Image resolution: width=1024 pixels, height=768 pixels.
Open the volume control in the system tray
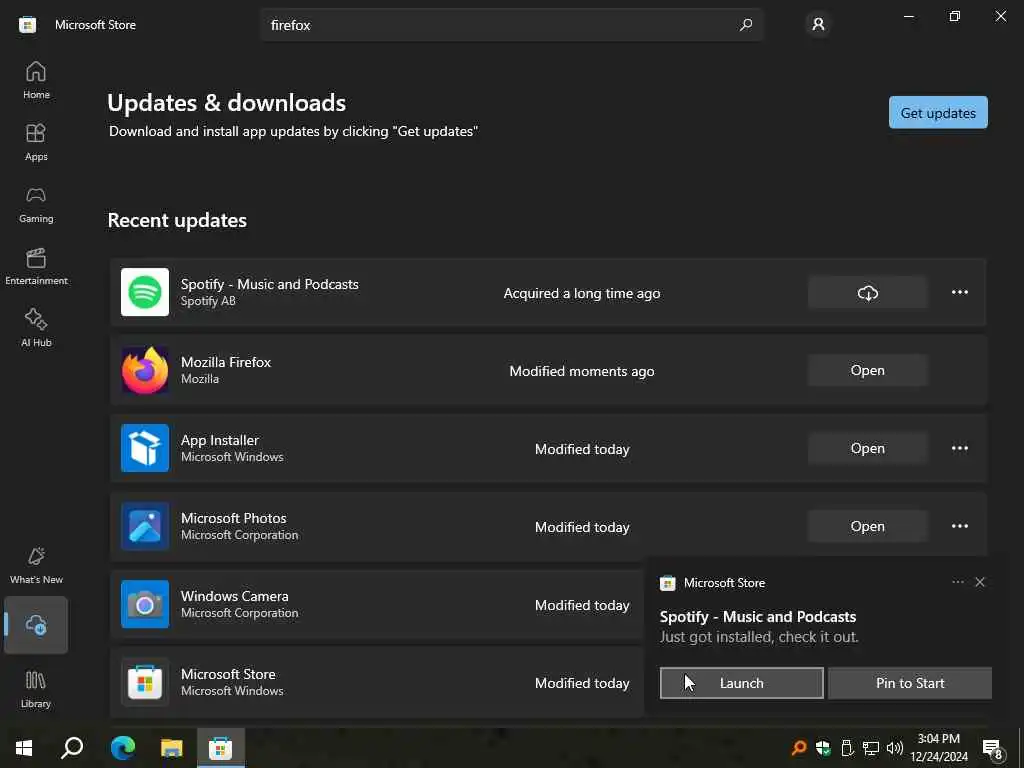(x=895, y=748)
